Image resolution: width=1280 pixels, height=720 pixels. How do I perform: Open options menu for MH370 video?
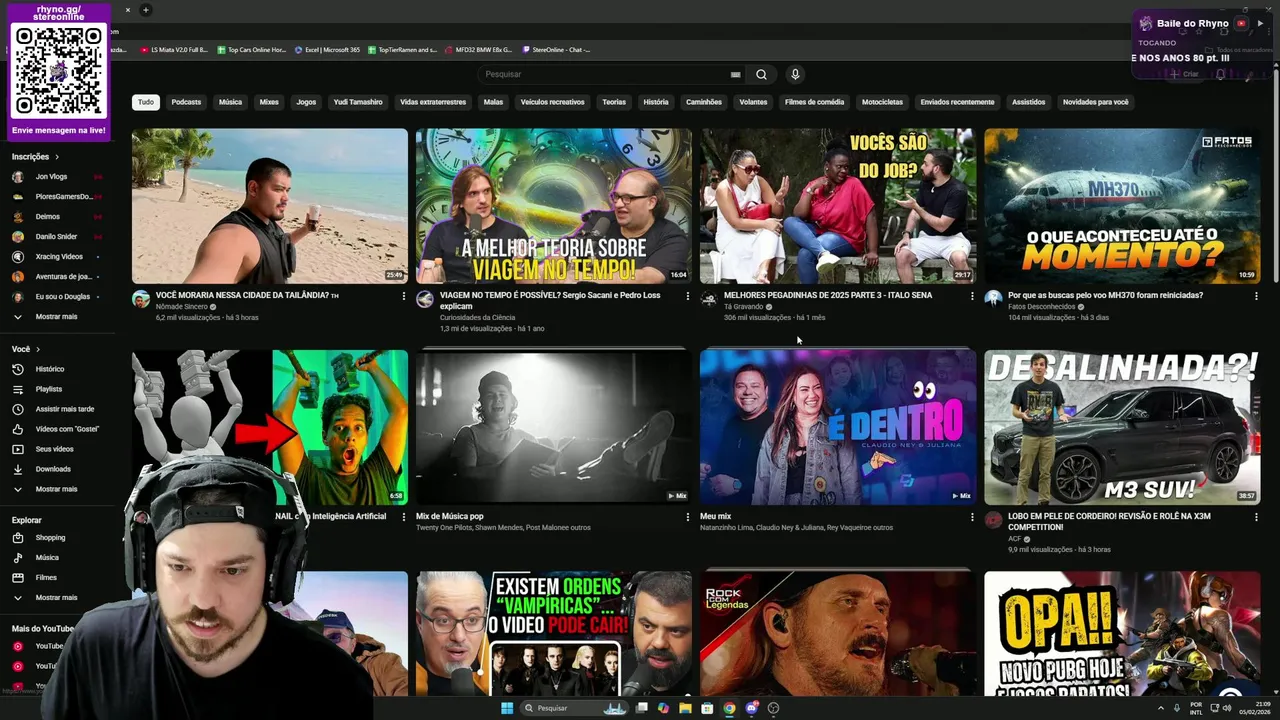(1256, 296)
